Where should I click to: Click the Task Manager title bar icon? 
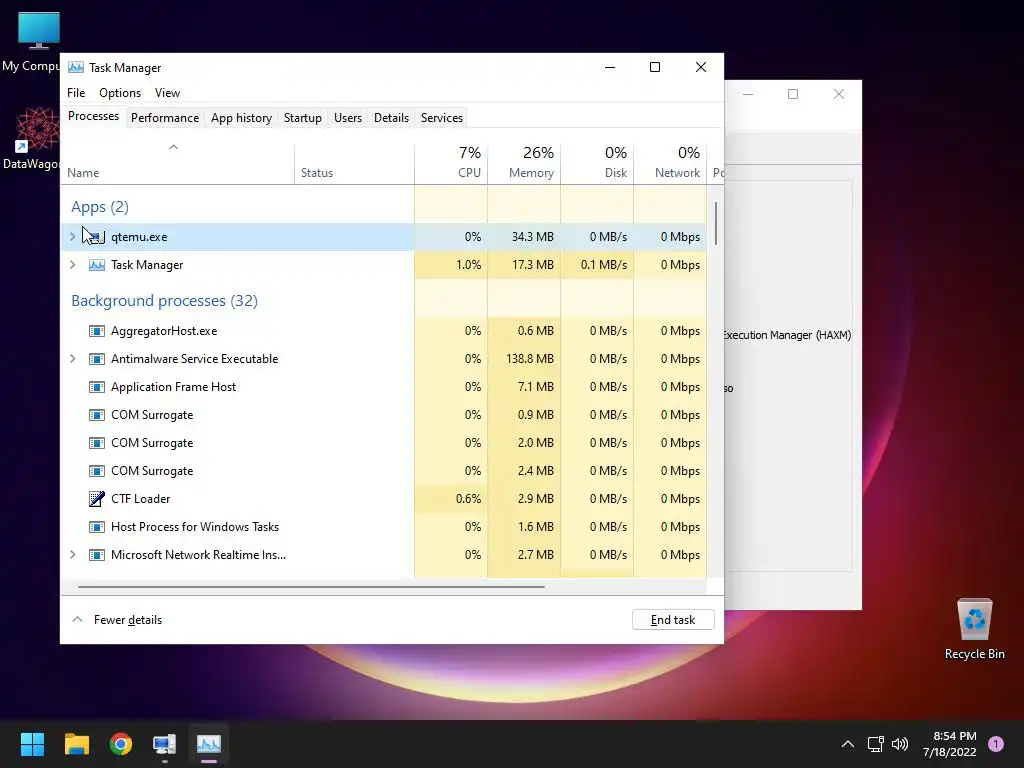coord(76,67)
